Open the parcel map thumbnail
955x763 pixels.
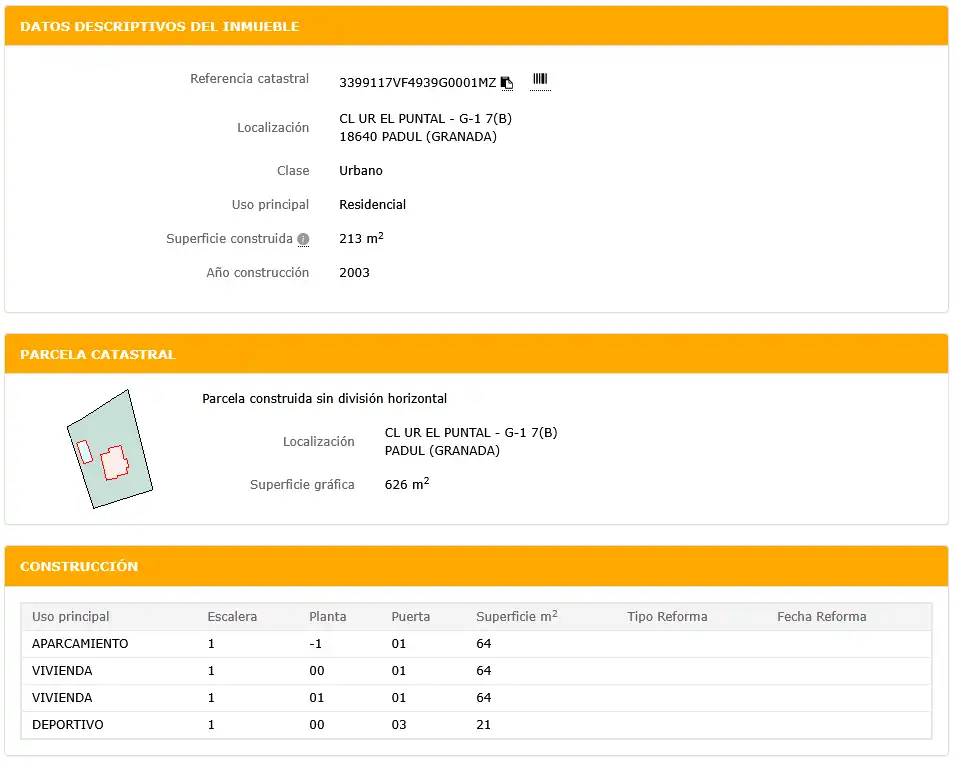(x=110, y=449)
